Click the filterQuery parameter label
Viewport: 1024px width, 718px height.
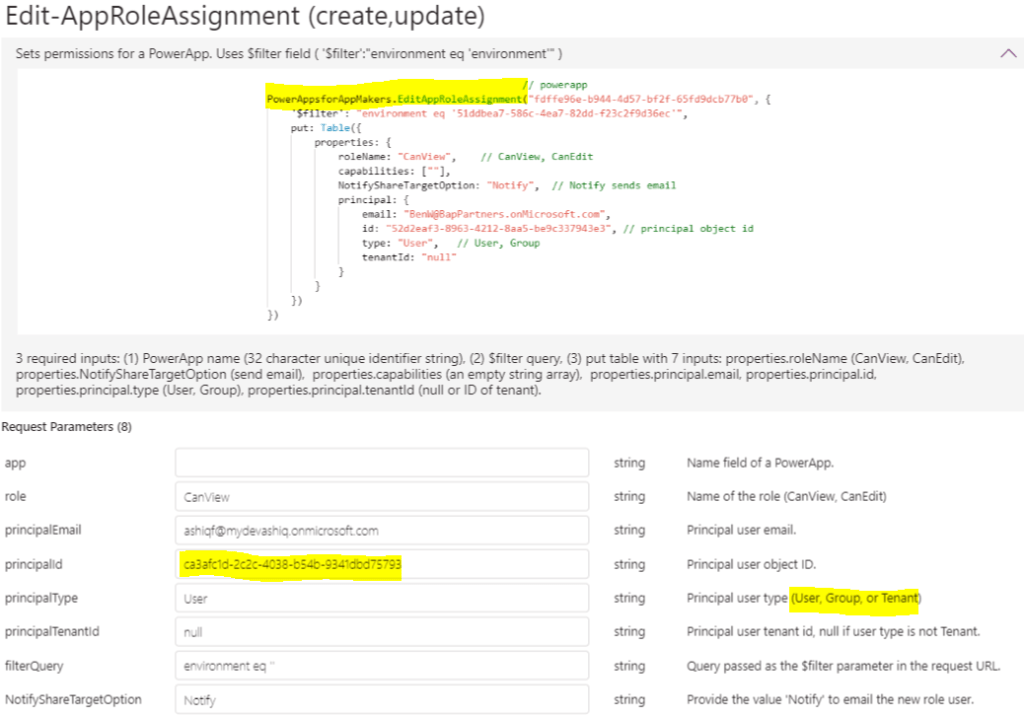[x=33, y=666]
